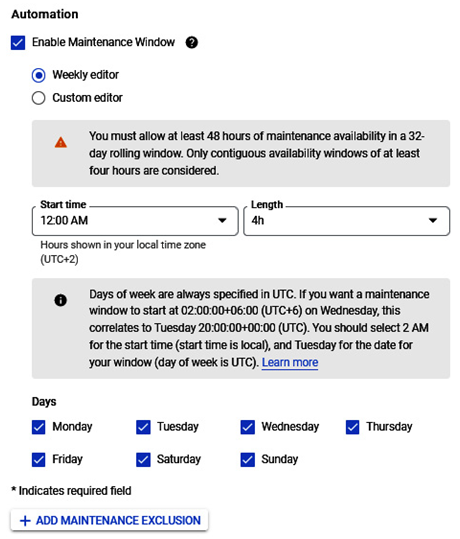Click the Length dropdown arrow

[433, 220]
